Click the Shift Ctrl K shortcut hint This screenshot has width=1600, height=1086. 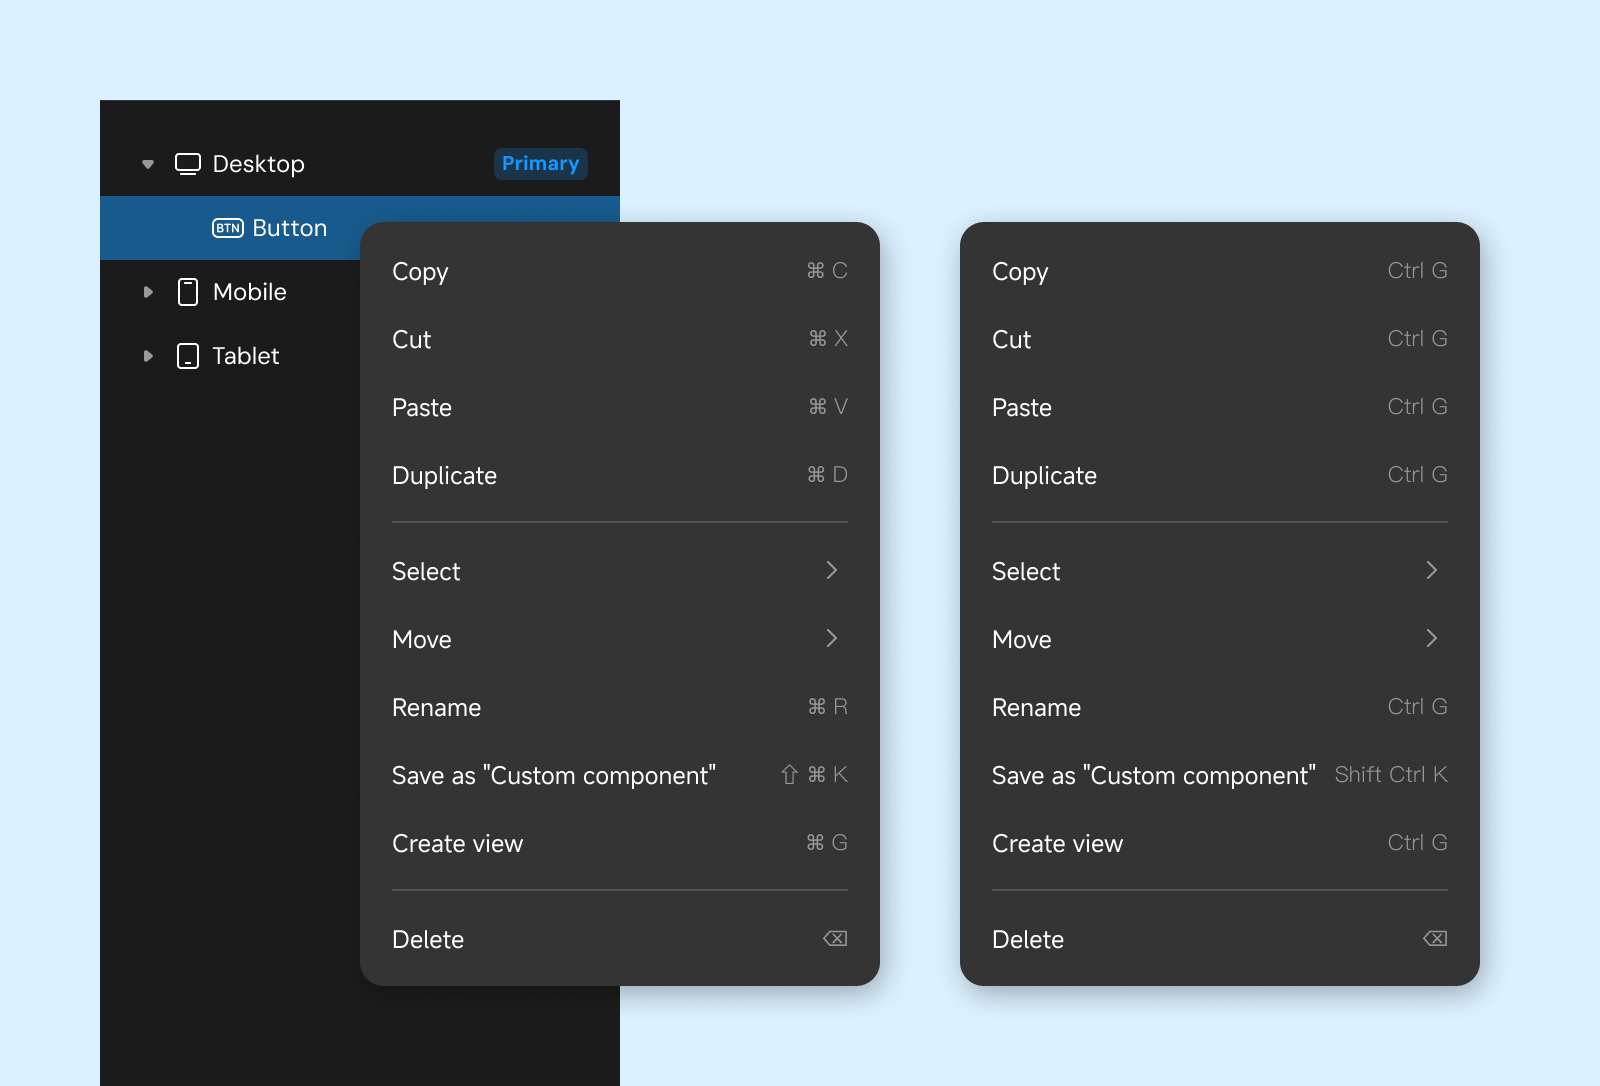pos(1391,775)
